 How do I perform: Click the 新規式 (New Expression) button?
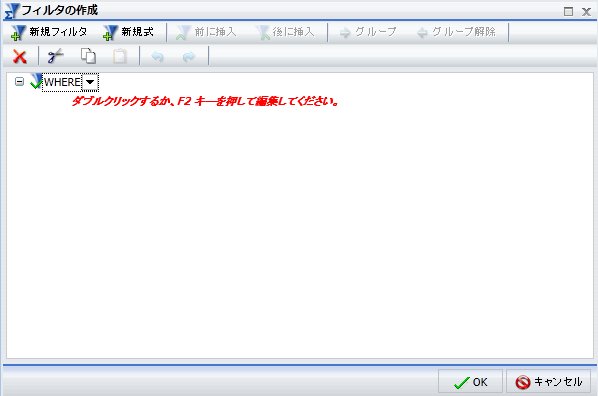point(129,32)
